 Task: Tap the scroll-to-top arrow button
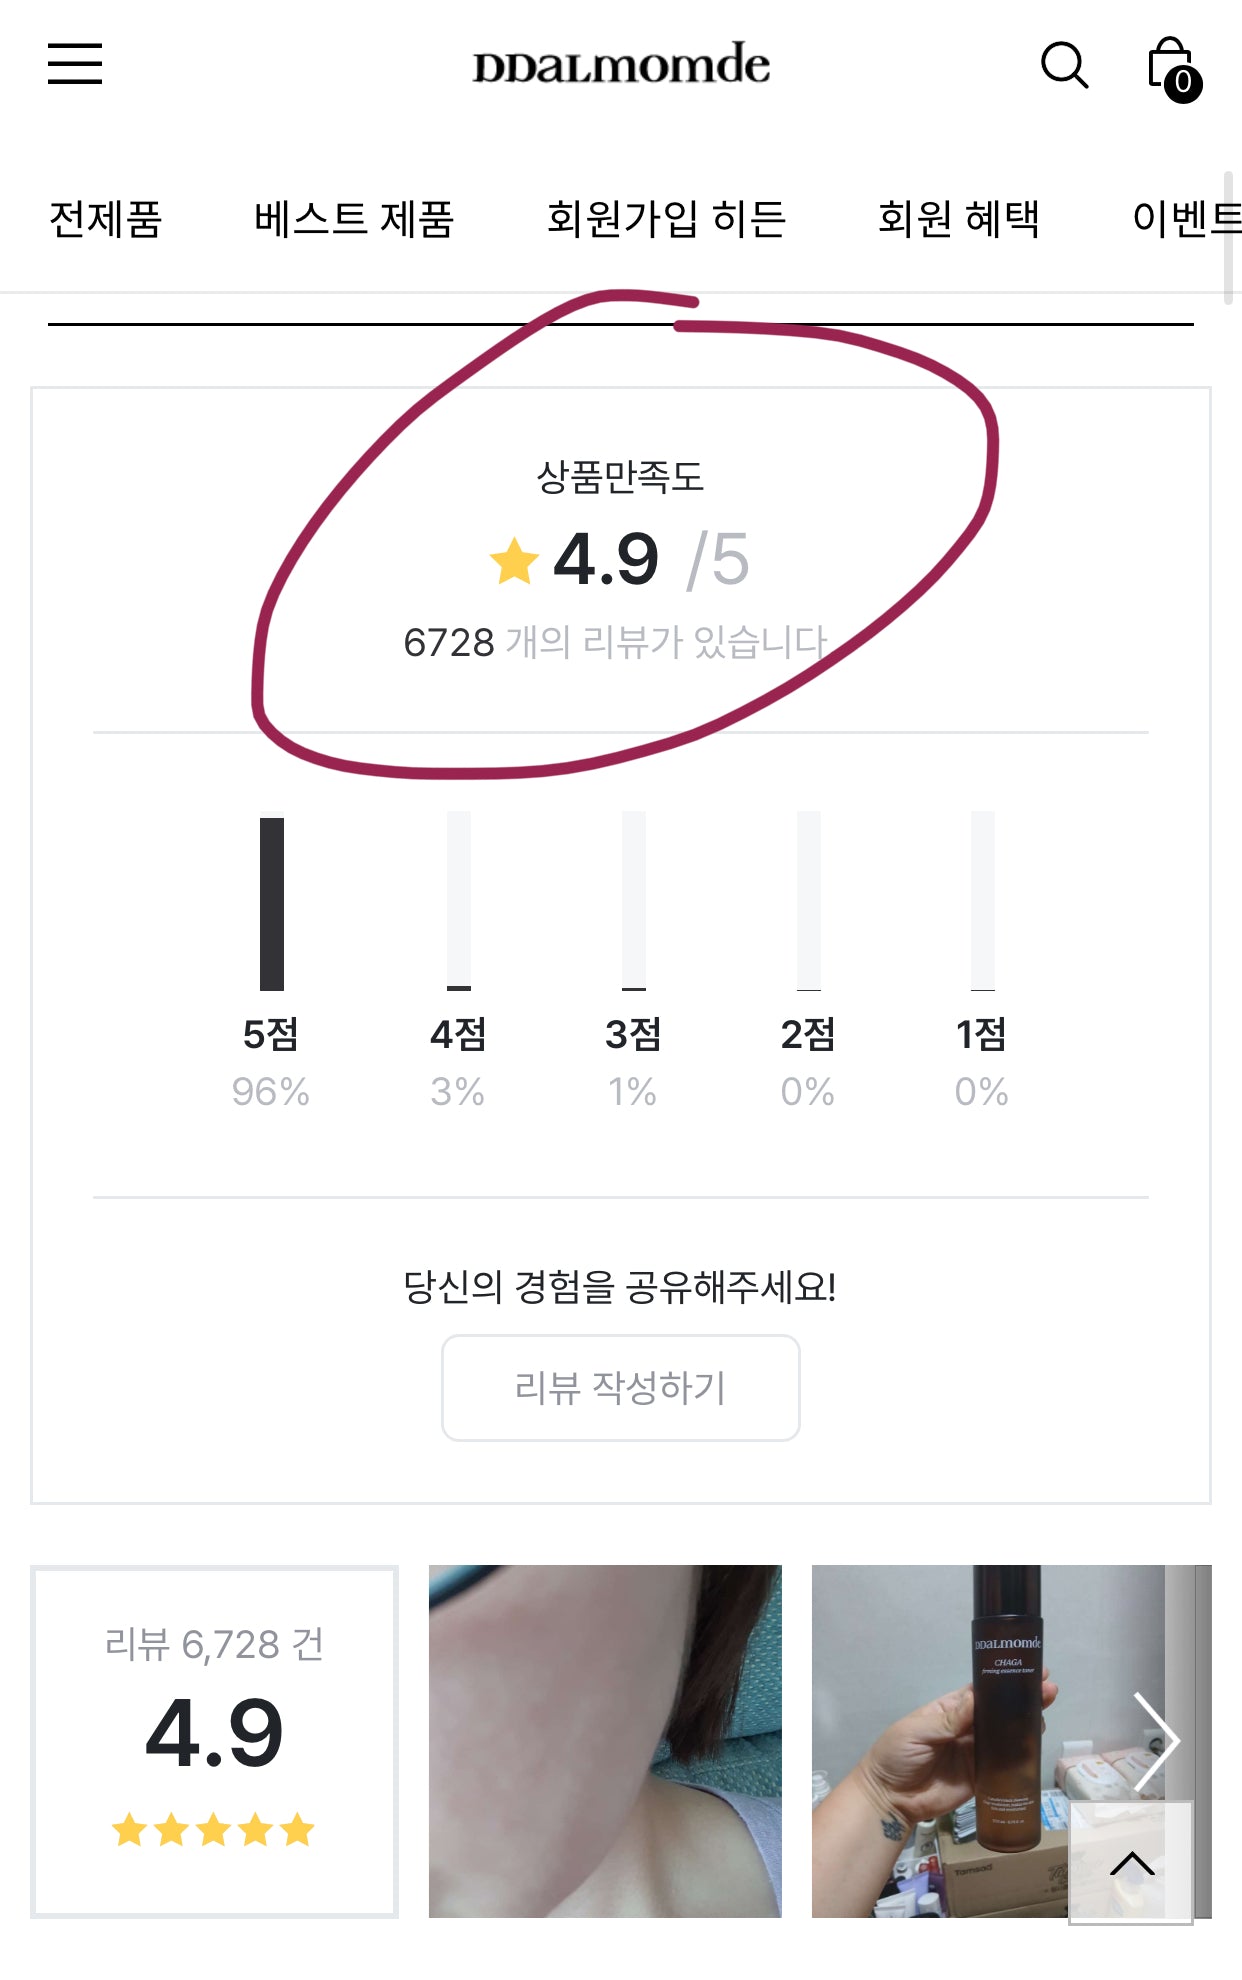[x=1131, y=1862]
